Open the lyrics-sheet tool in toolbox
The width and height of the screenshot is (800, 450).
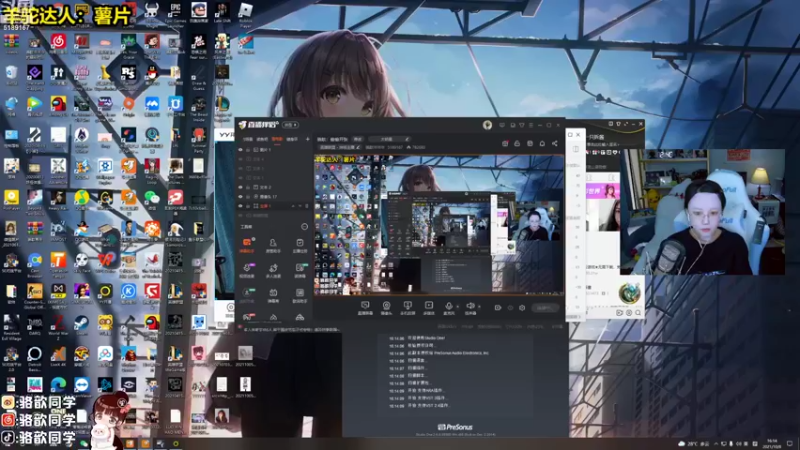[299, 295]
